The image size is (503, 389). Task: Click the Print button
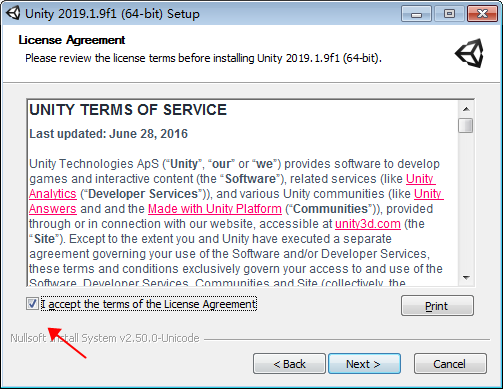point(437,306)
